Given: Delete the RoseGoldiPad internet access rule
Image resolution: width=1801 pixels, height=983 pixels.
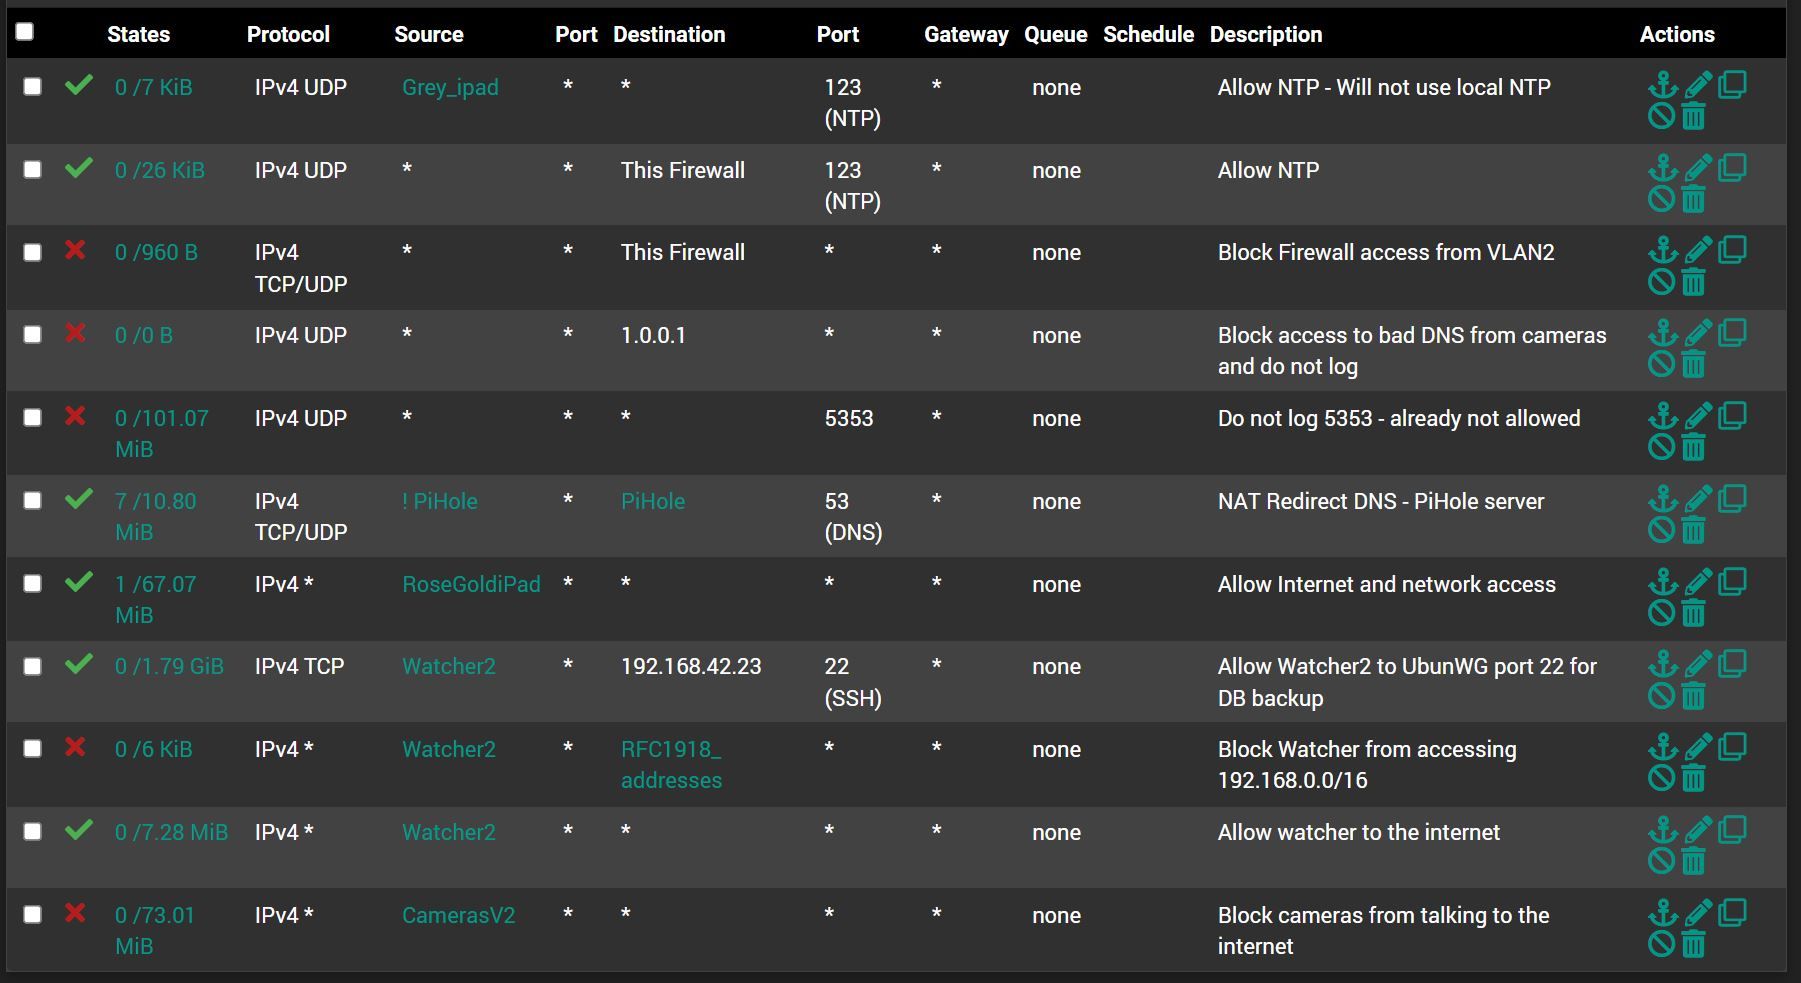Looking at the screenshot, I should click(x=1693, y=613).
